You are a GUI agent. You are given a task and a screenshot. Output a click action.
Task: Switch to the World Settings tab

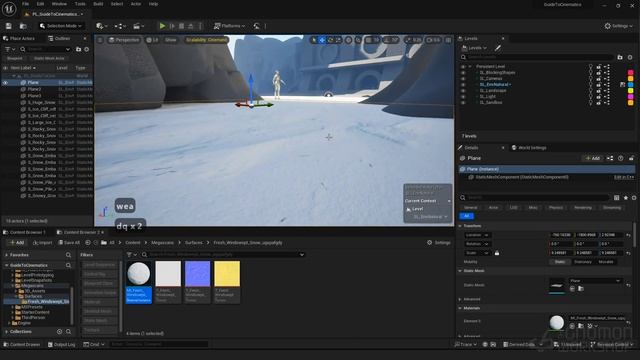529,148
